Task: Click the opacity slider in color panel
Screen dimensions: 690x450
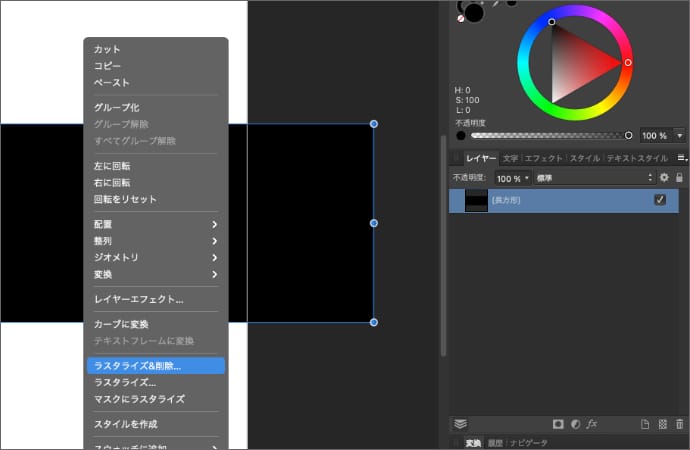Action: coord(549,135)
